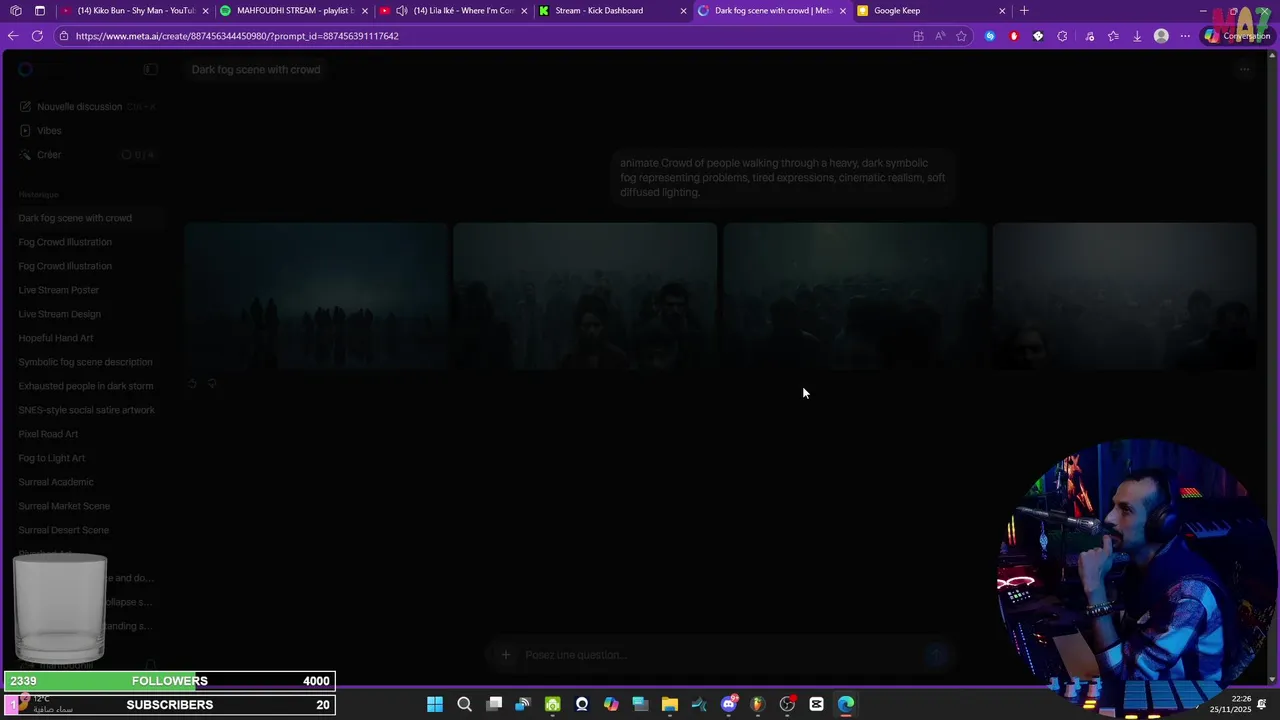Click the address bar URL
This screenshot has width=1280, height=720.
pos(237,36)
